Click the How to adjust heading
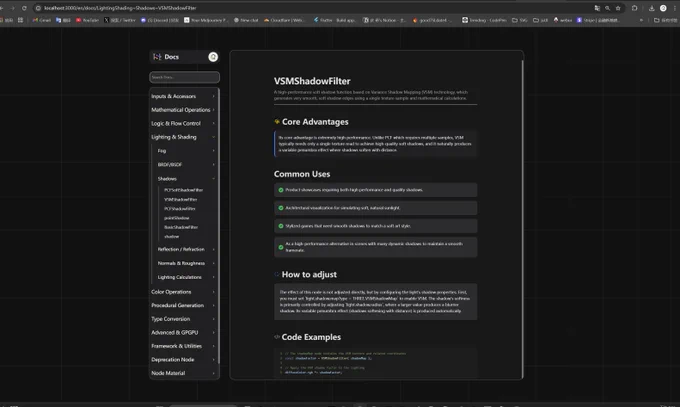 click(x=309, y=275)
